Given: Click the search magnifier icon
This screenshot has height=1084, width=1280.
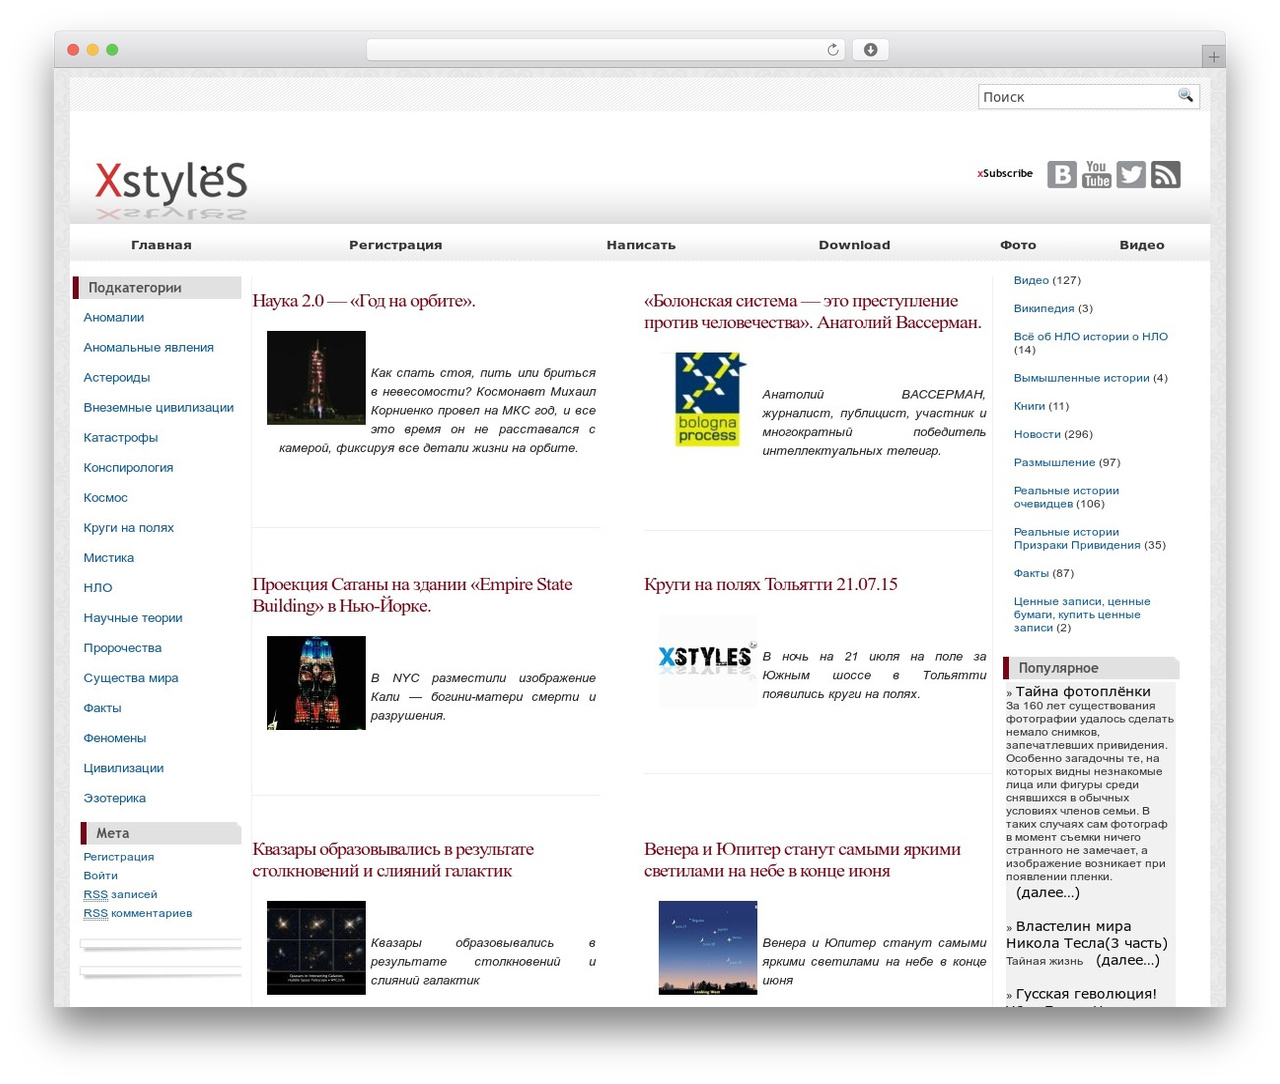Looking at the screenshot, I should pyautogui.click(x=1185, y=96).
